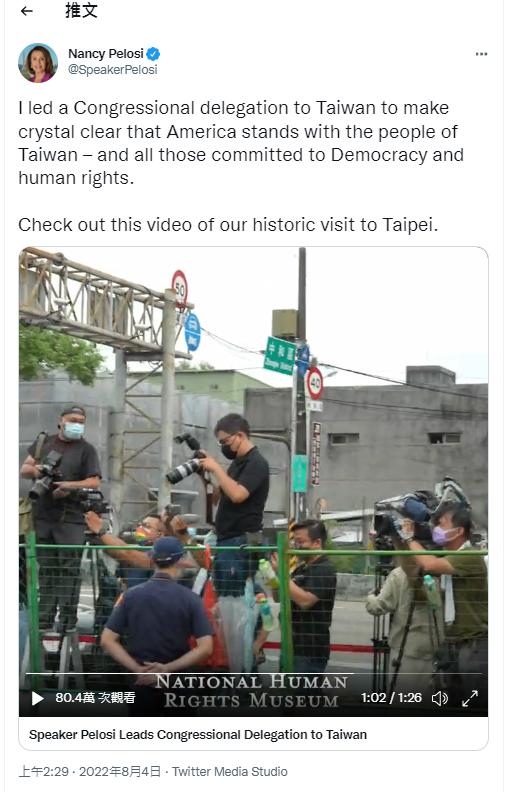The height and width of the screenshot is (792, 518).
Task: Open the @SpeakerPelosi handle link
Action: pyautogui.click(x=113, y=70)
